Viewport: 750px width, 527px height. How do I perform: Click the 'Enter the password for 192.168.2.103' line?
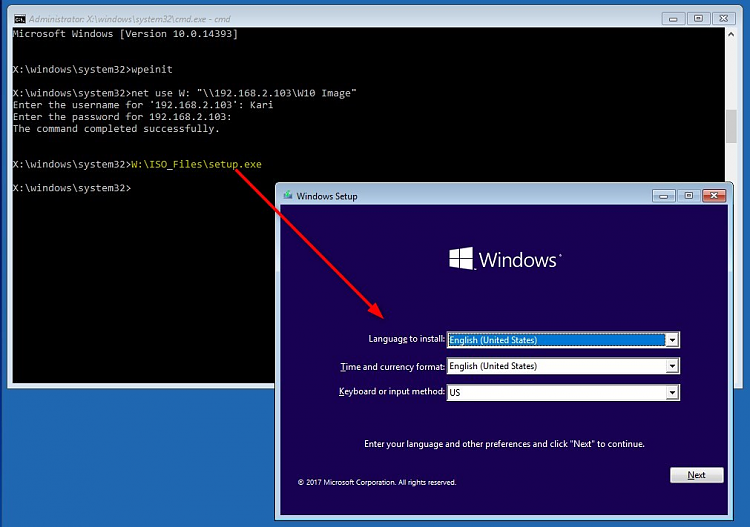click(122, 117)
